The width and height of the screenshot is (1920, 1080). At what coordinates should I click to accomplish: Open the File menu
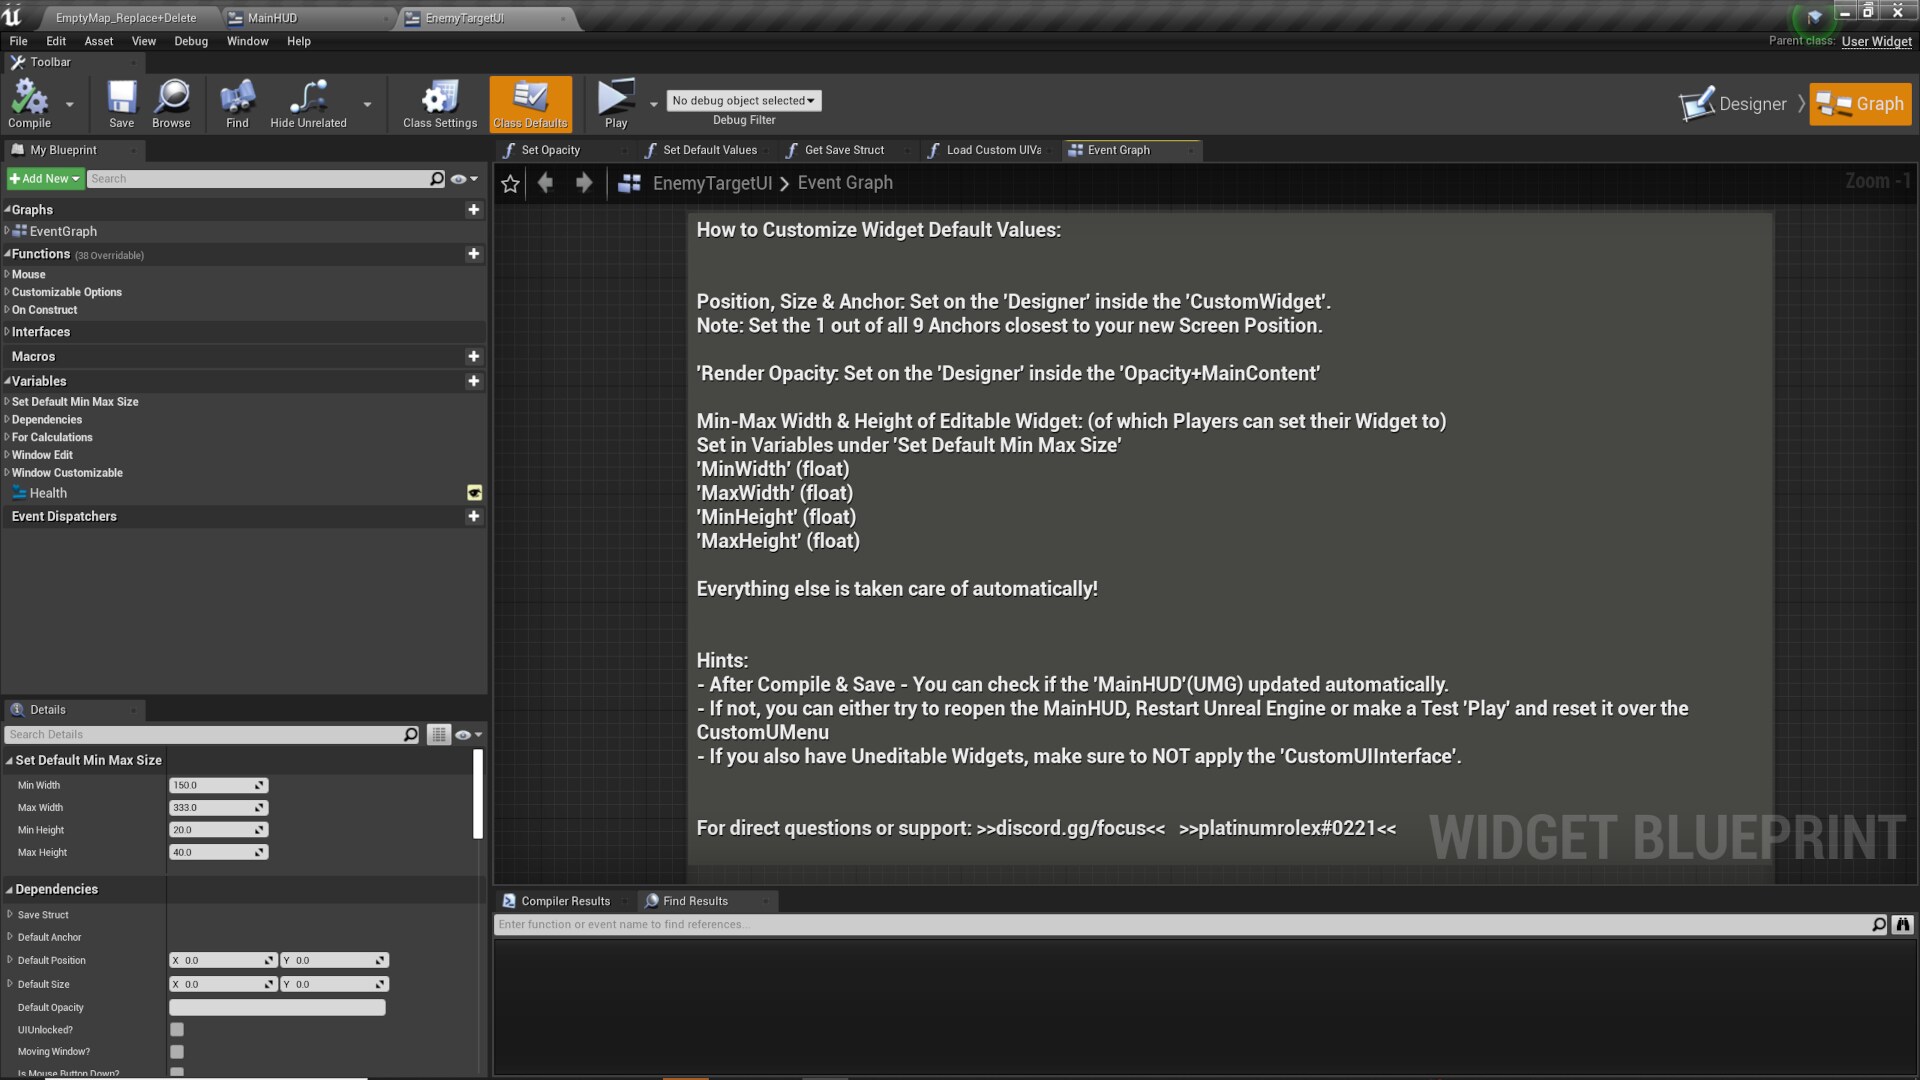18,42
